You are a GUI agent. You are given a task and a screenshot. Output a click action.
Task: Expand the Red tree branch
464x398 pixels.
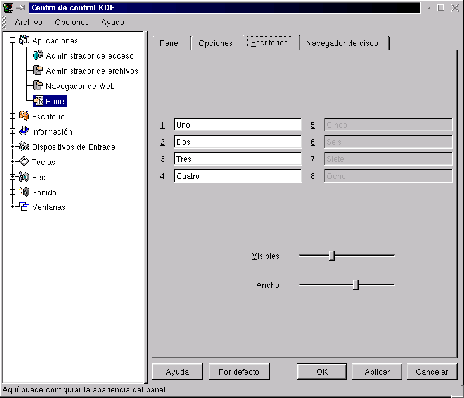click(12, 177)
